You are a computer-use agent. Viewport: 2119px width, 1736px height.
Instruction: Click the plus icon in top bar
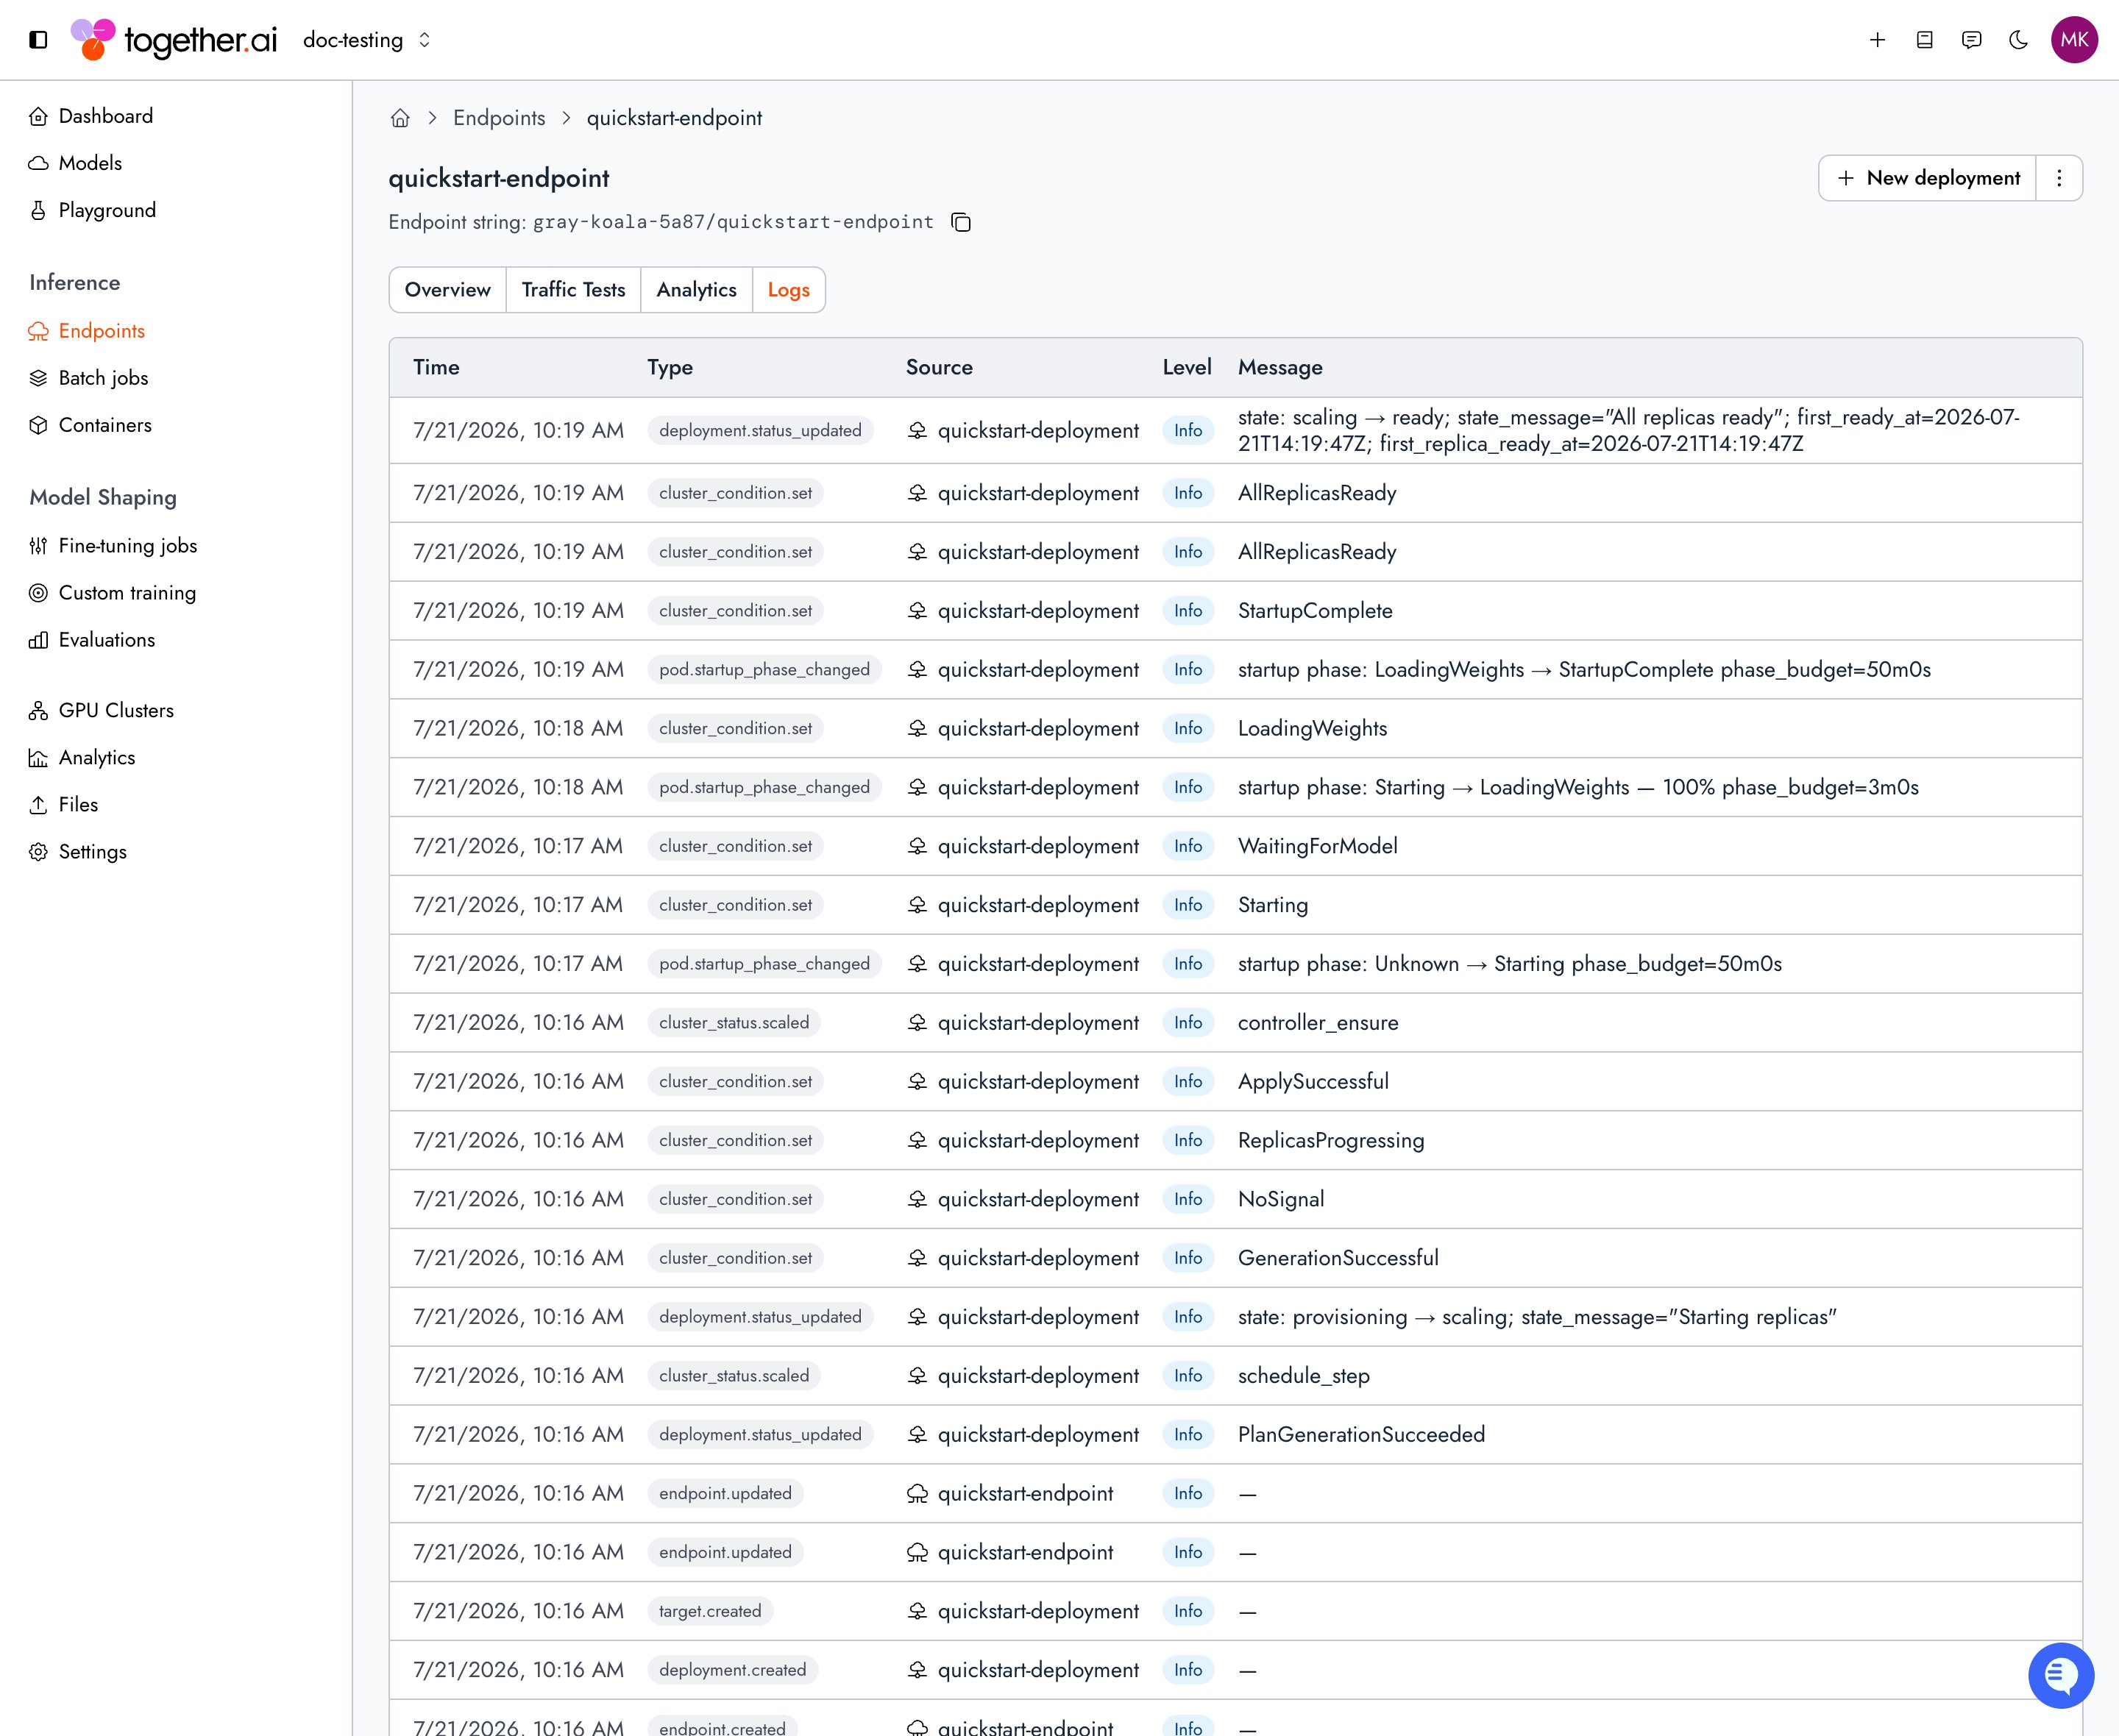click(1877, 40)
